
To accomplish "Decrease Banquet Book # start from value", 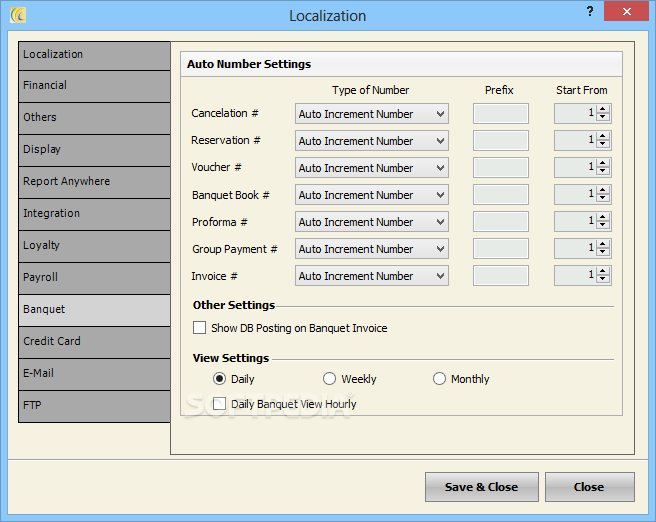I will [x=603, y=199].
